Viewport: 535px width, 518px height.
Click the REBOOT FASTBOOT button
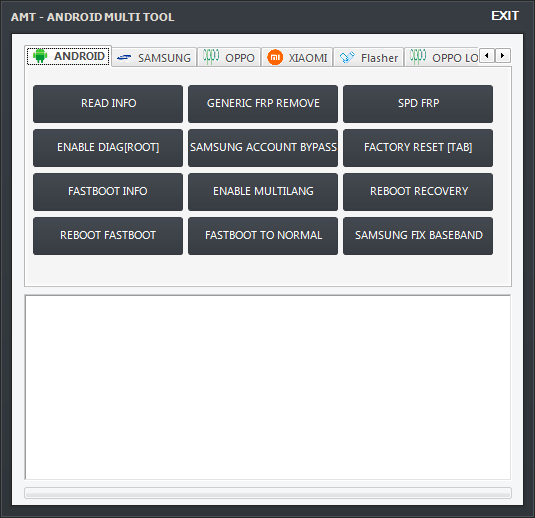[x=108, y=236]
